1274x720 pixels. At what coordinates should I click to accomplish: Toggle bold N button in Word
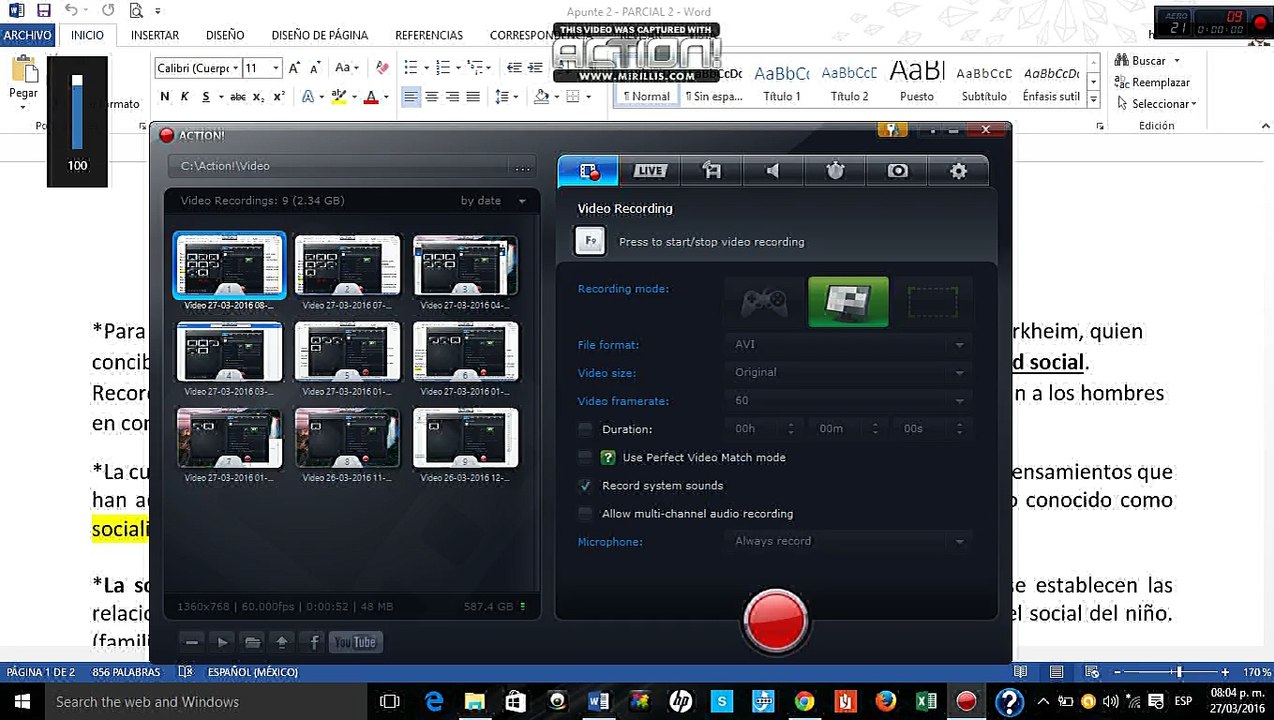tap(165, 97)
